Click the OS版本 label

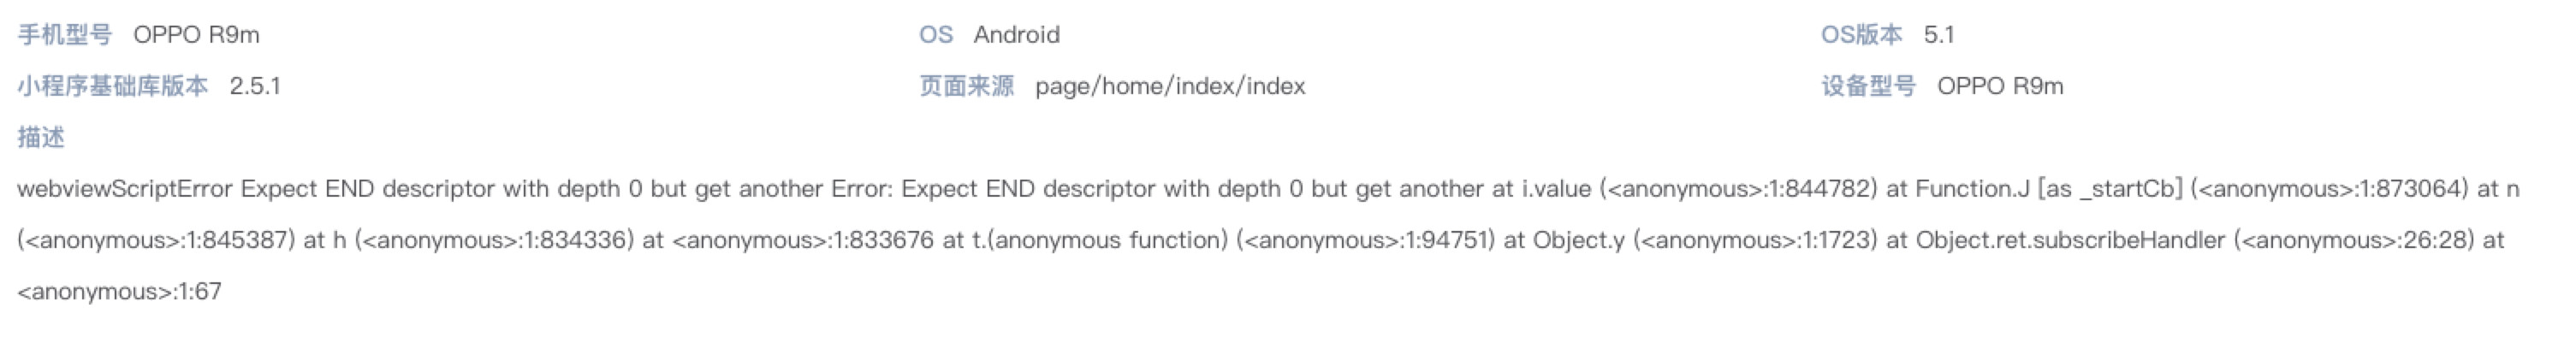[1861, 35]
